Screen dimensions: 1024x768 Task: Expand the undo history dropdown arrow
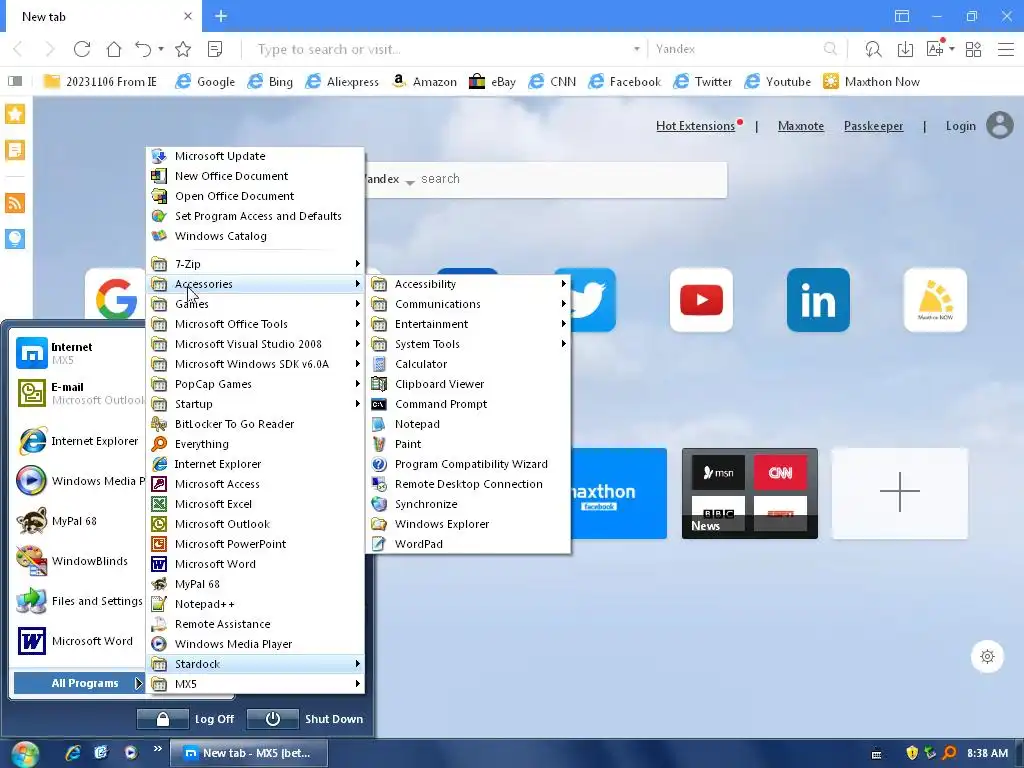click(x=161, y=49)
